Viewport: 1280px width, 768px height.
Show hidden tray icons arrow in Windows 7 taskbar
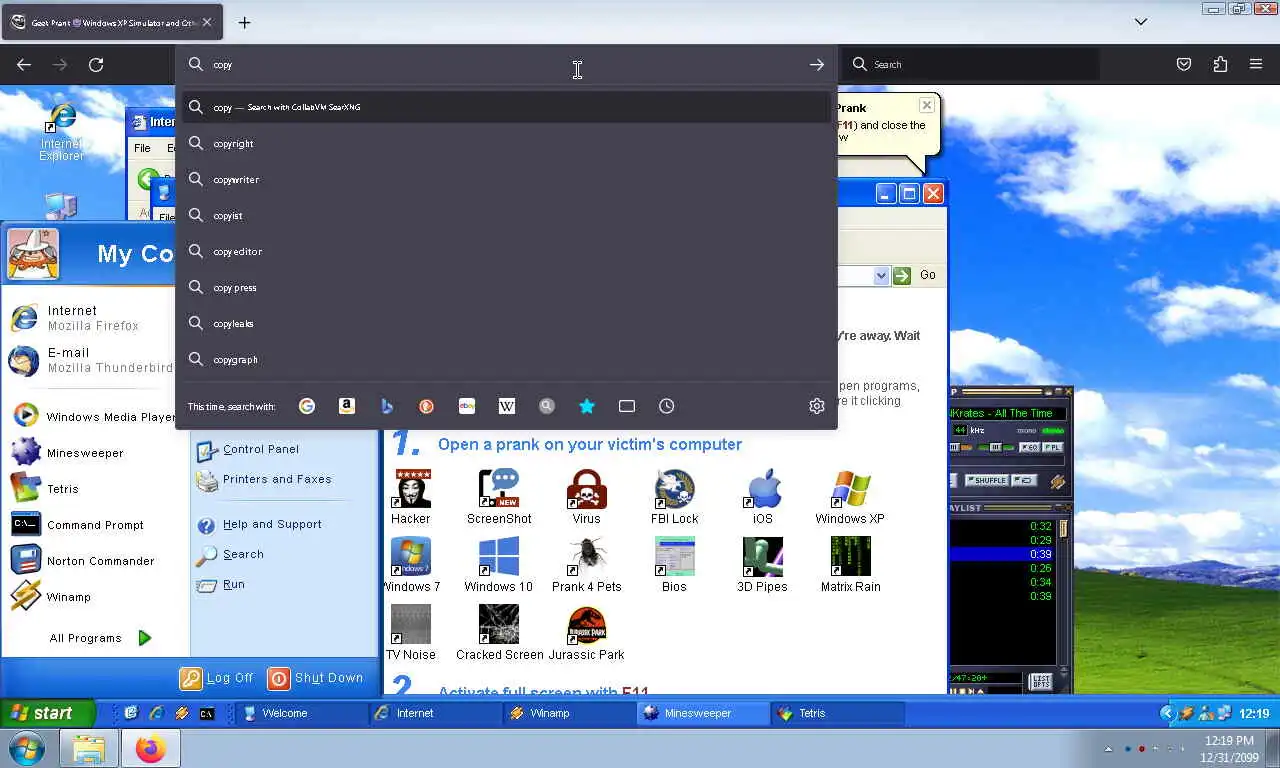tap(1108, 749)
